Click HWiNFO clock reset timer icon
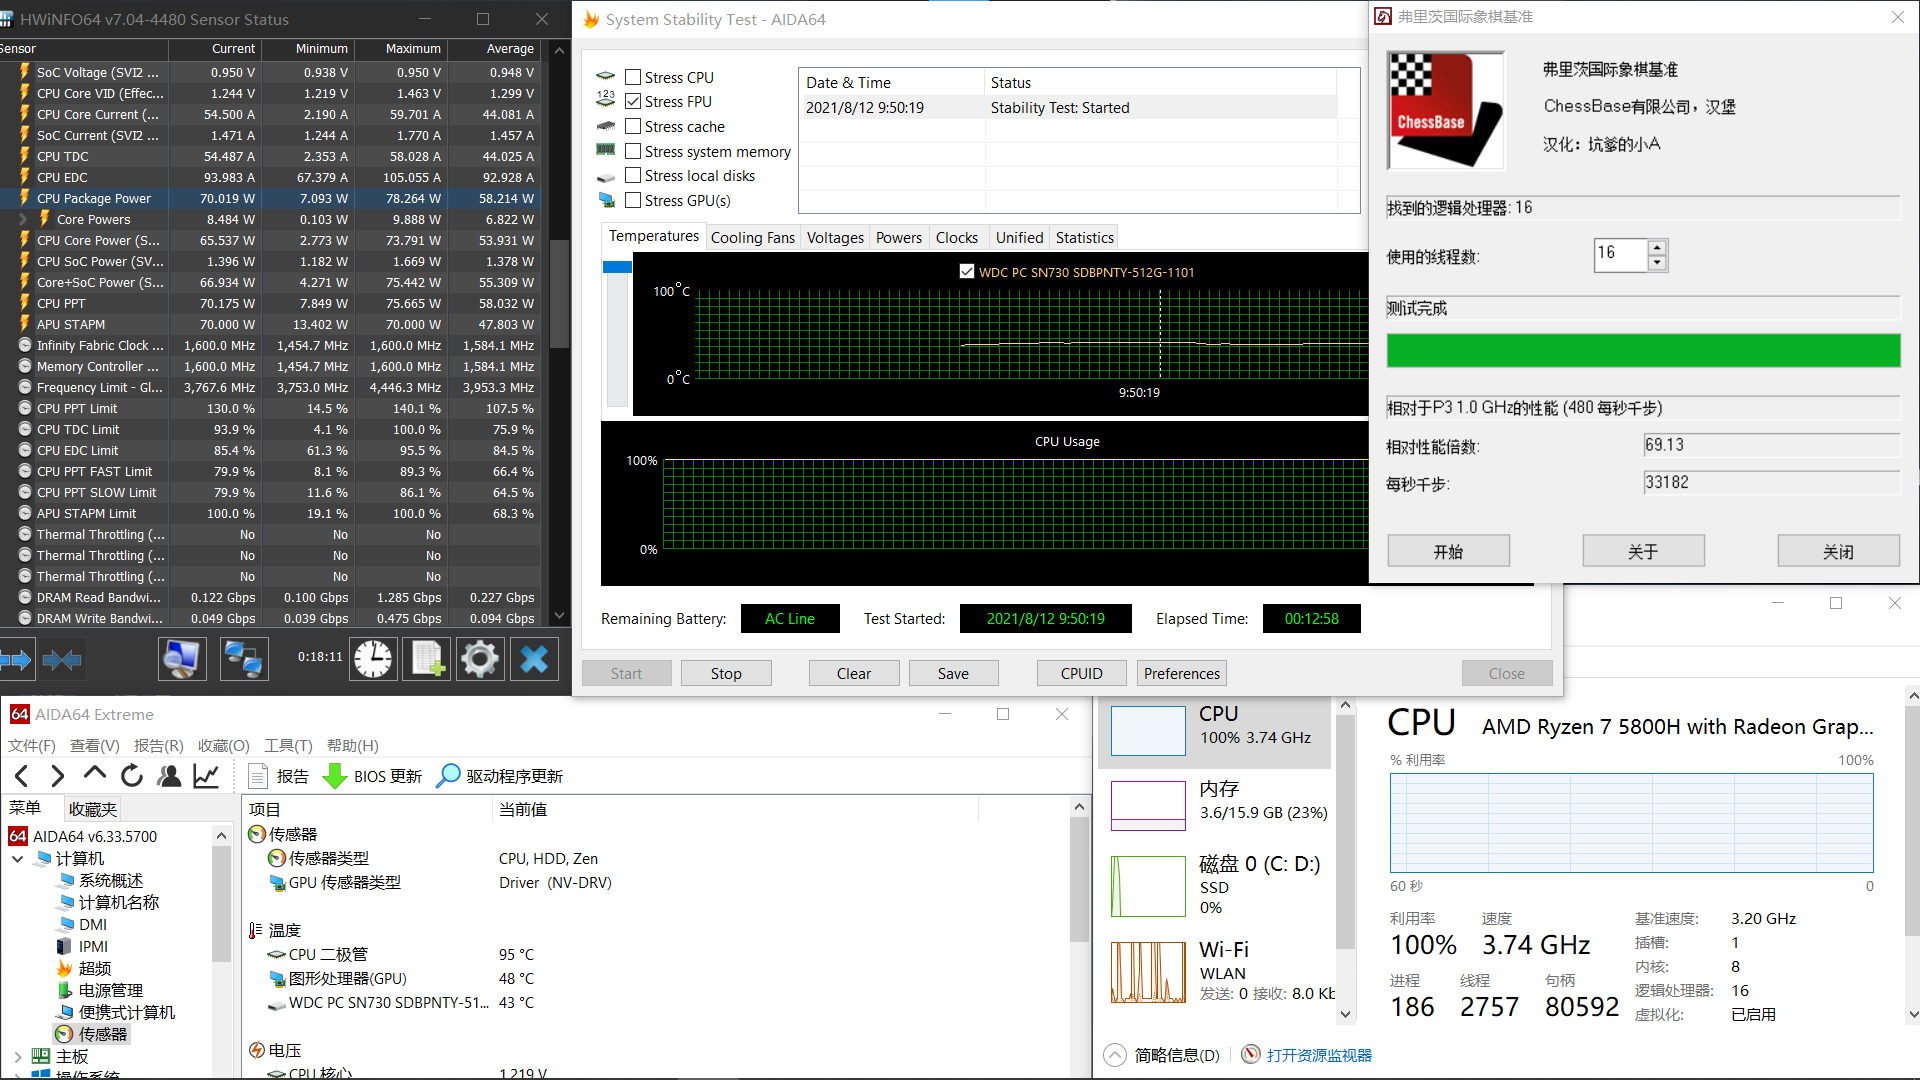 (x=373, y=659)
